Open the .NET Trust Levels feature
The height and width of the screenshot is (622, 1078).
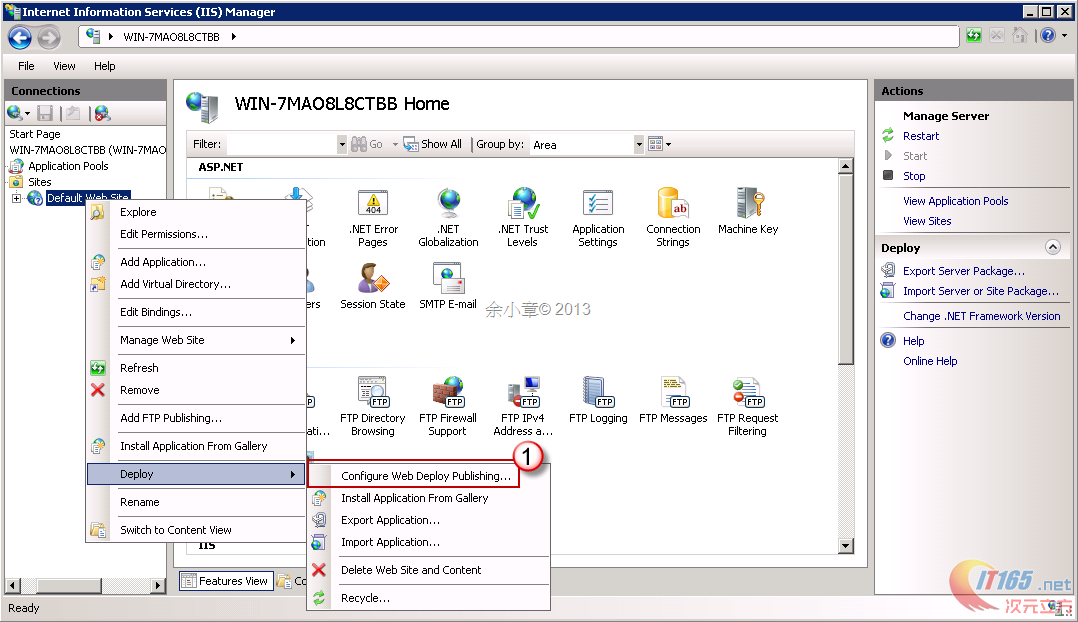pyautogui.click(x=523, y=218)
